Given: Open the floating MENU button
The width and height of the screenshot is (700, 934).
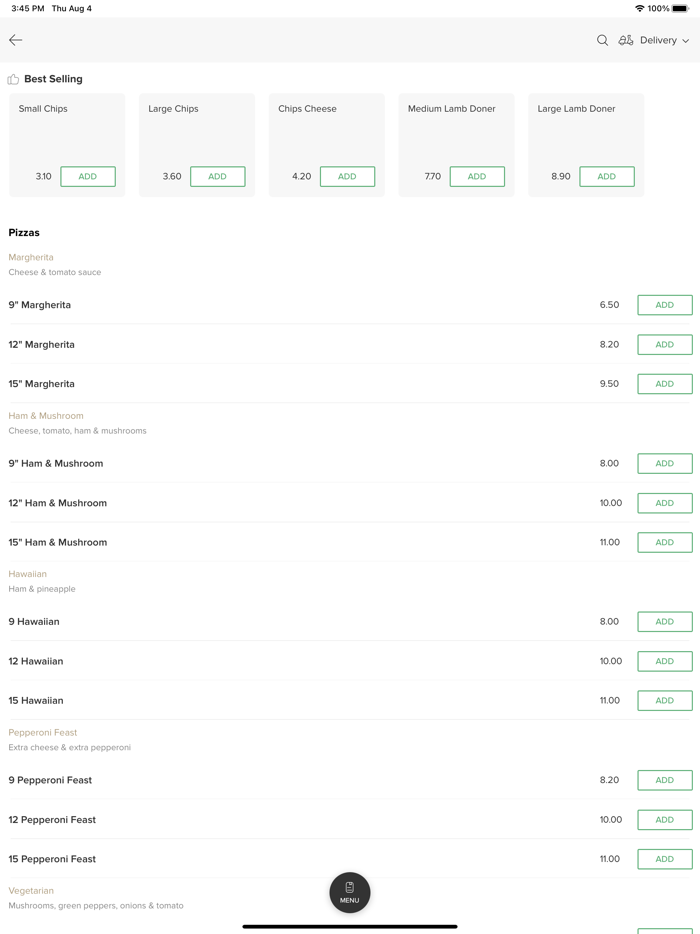Looking at the screenshot, I should pyautogui.click(x=350, y=892).
